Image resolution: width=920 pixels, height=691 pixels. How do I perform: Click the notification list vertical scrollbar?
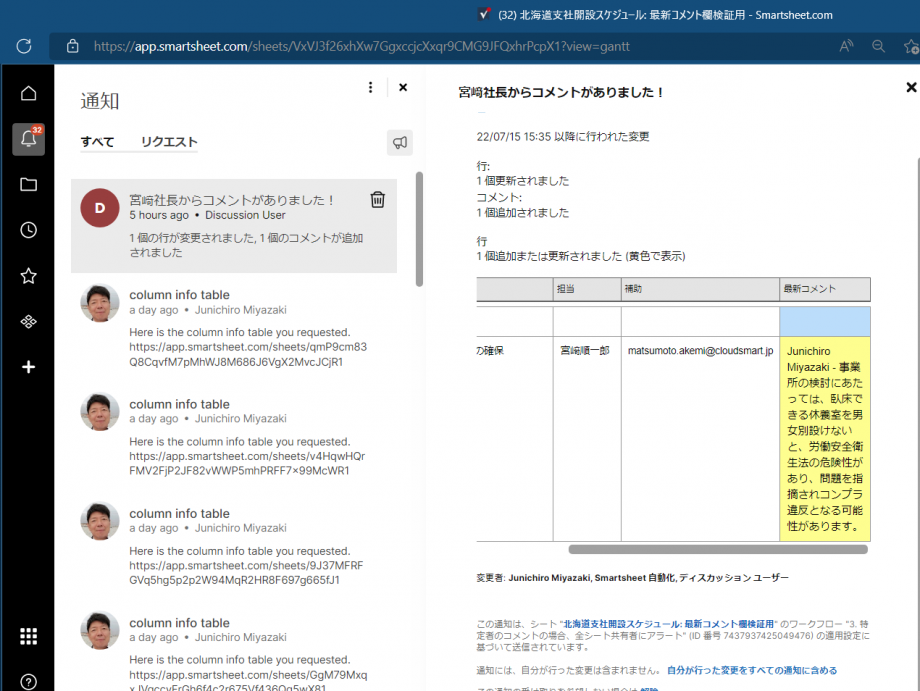[419, 229]
